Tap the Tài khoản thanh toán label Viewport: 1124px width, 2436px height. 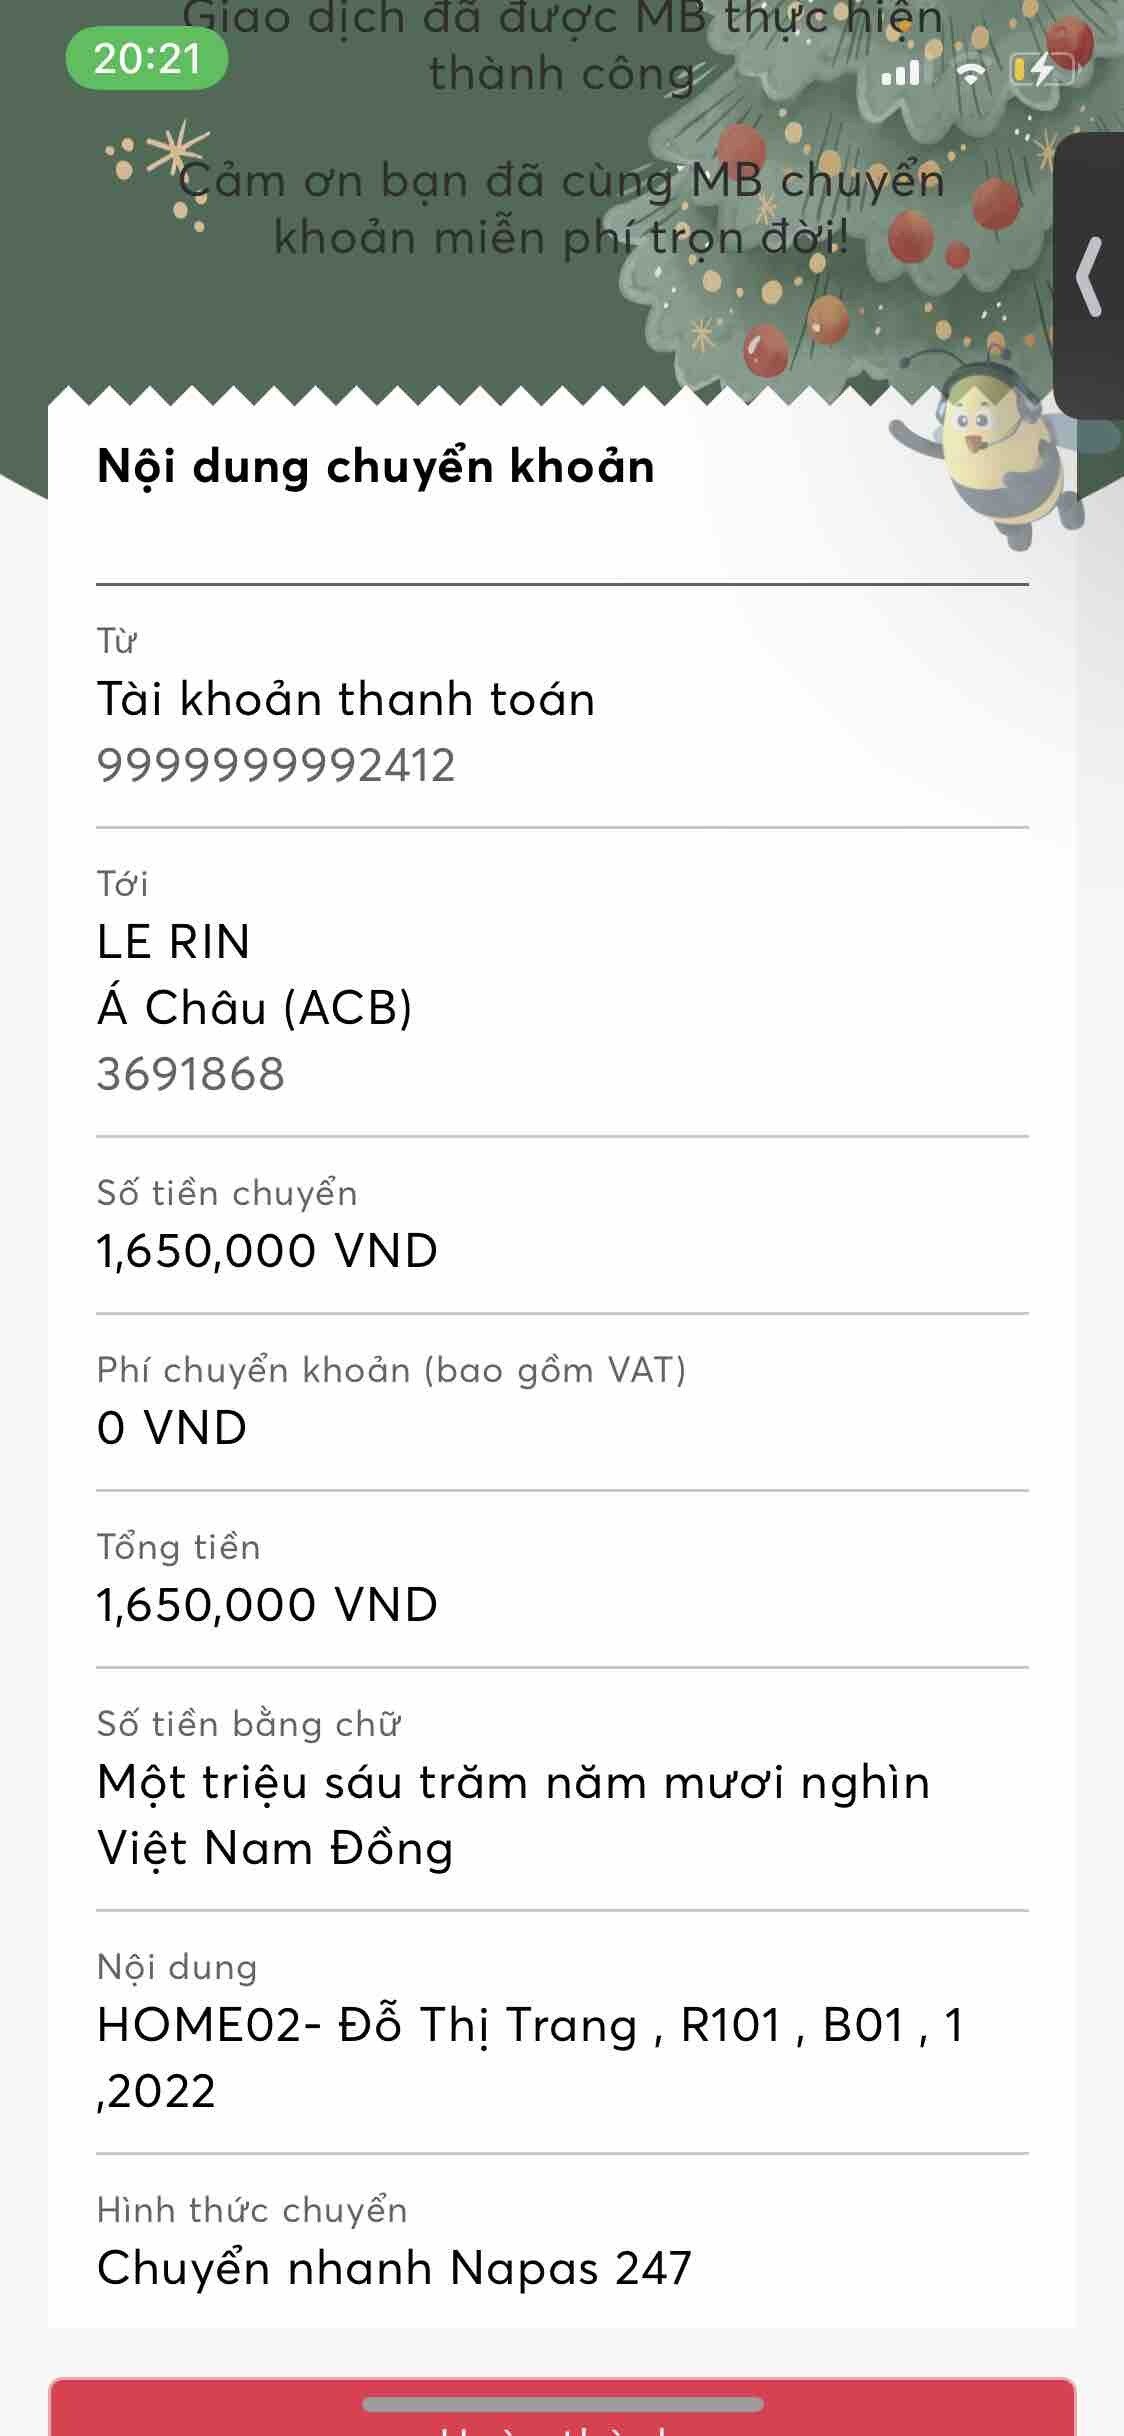(x=346, y=699)
